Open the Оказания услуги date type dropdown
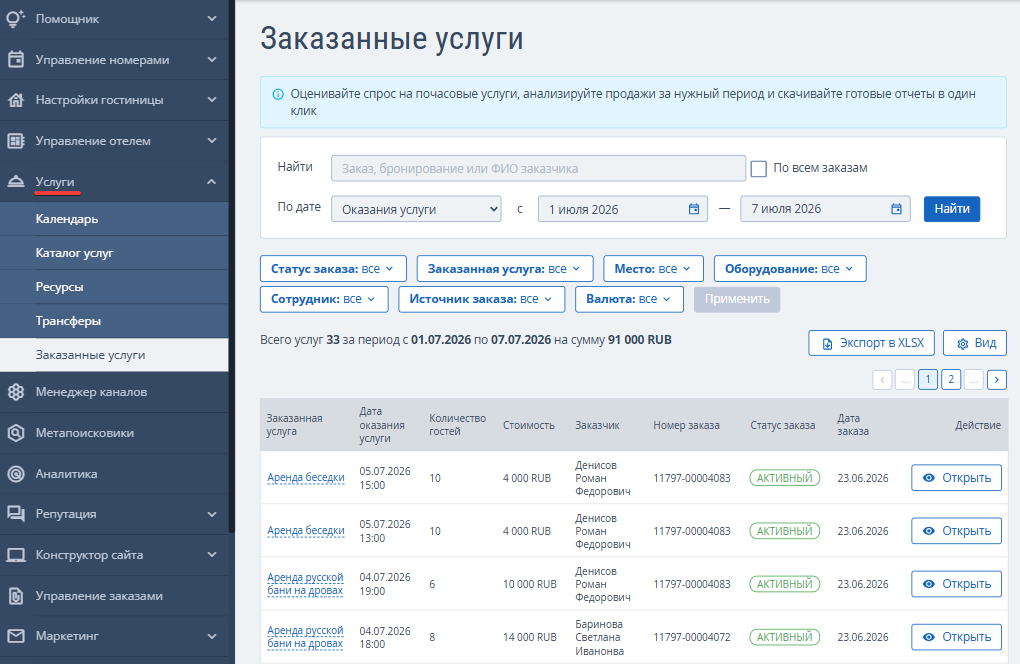 click(416, 209)
